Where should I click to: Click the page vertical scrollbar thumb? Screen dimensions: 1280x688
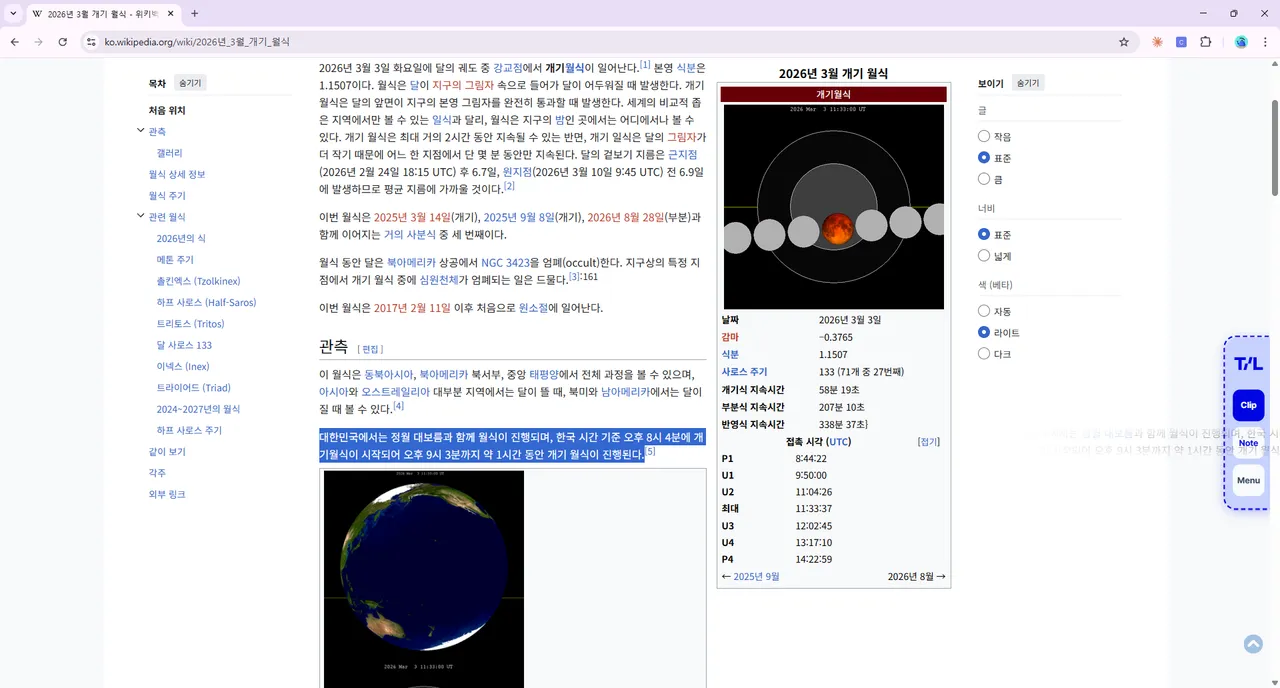coord(1274,147)
